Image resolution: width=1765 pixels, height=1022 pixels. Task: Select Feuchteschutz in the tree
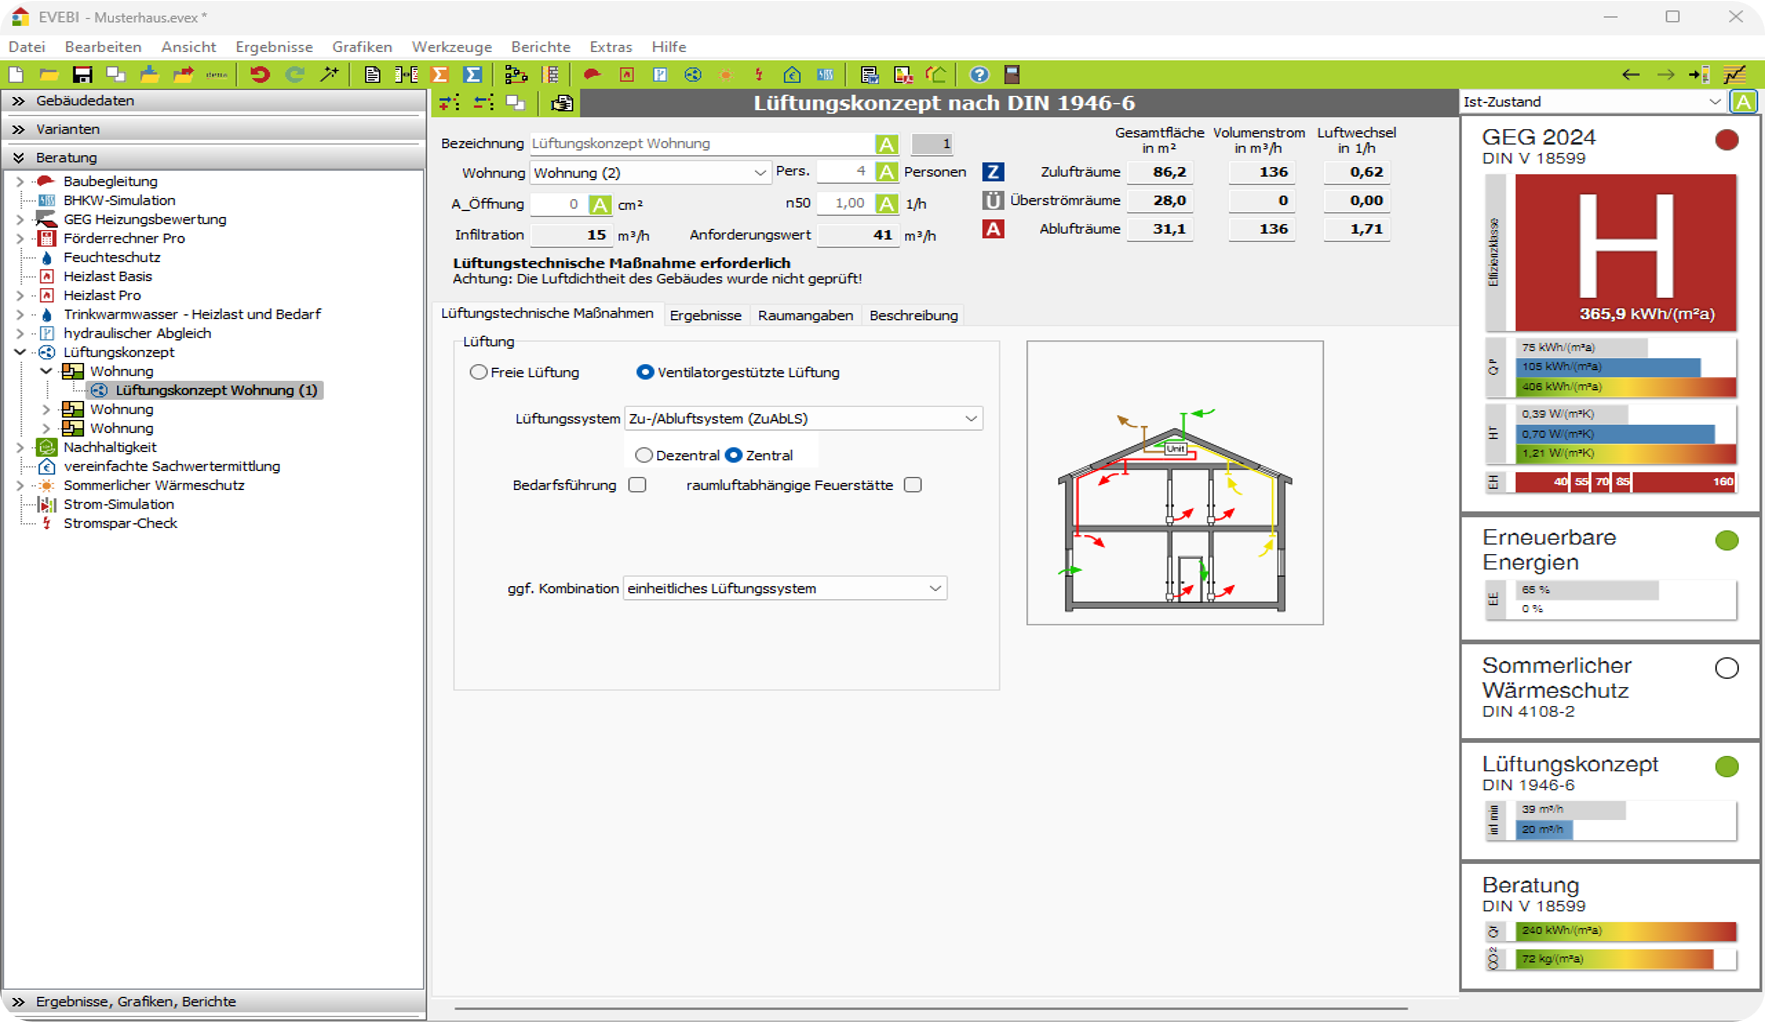(x=111, y=257)
